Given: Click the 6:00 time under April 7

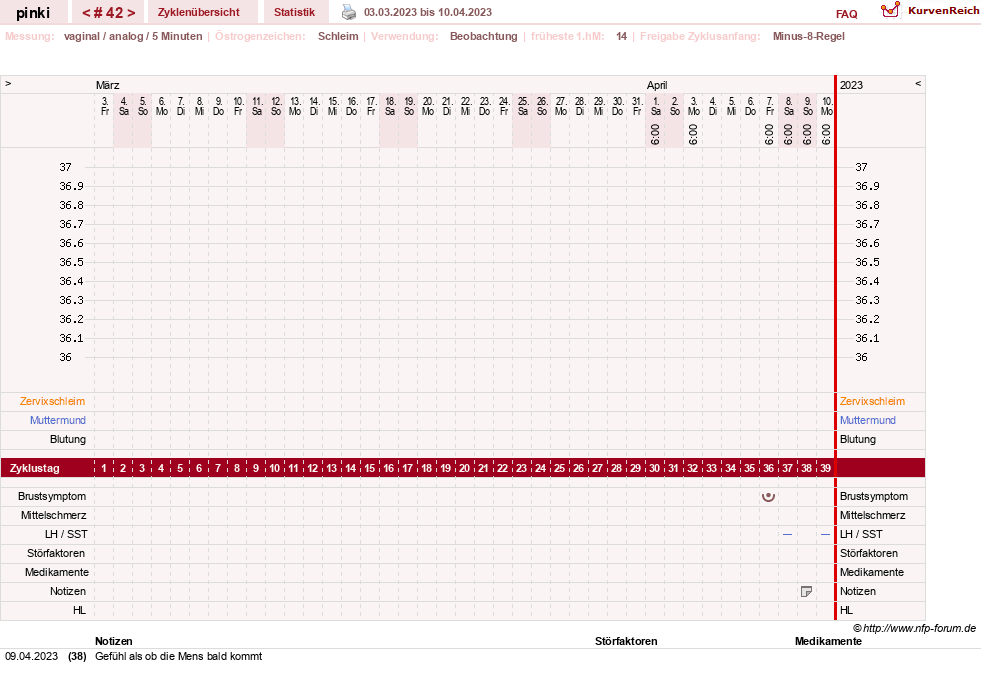Looking at the screenshot, I should 769,134.
